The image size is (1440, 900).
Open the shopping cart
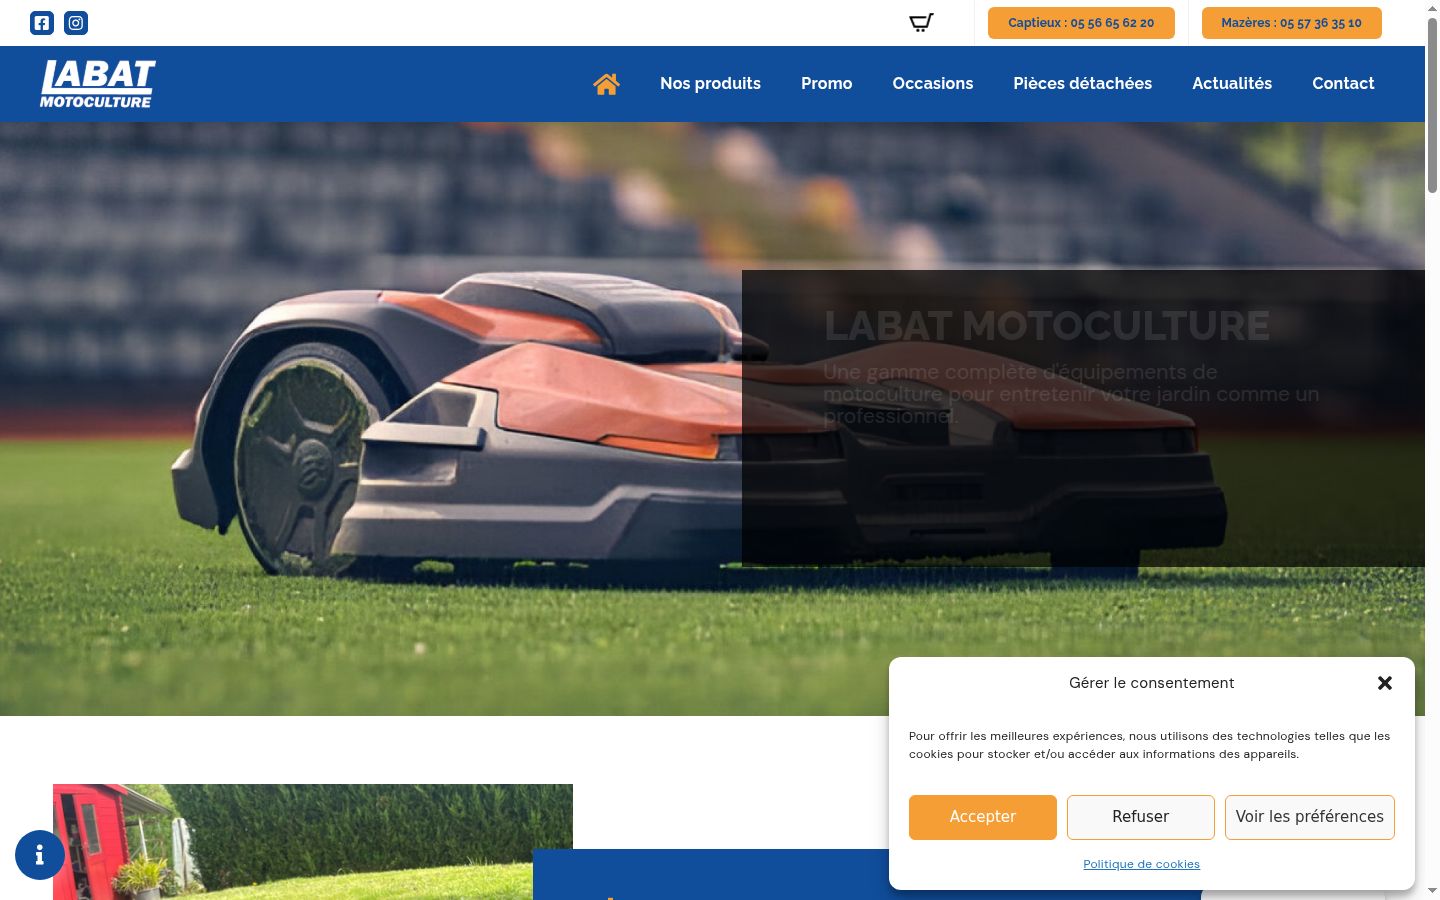(921, 23)
